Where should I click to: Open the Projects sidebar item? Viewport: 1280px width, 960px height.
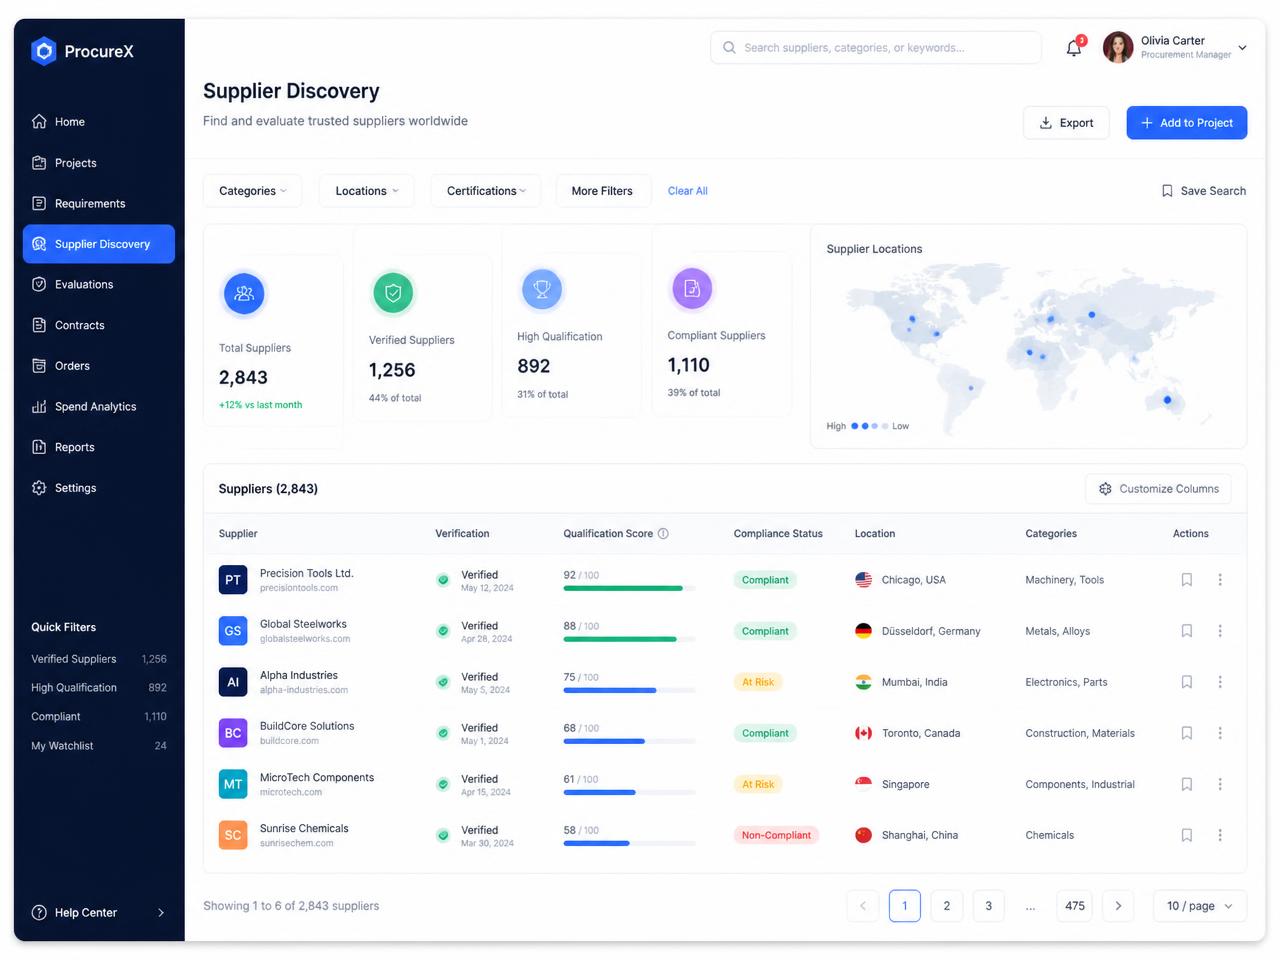pos(99,163)
